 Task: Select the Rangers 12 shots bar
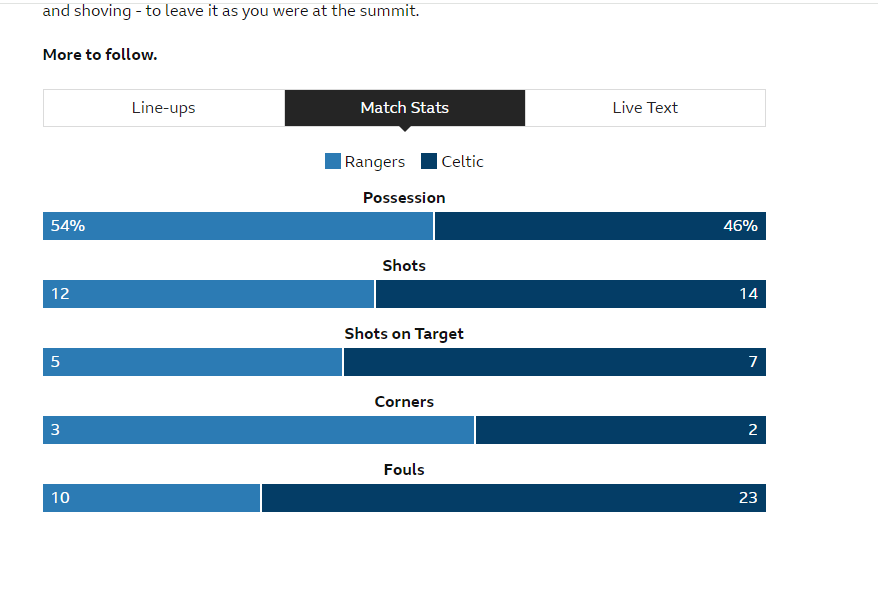click(x=208, y=294)
